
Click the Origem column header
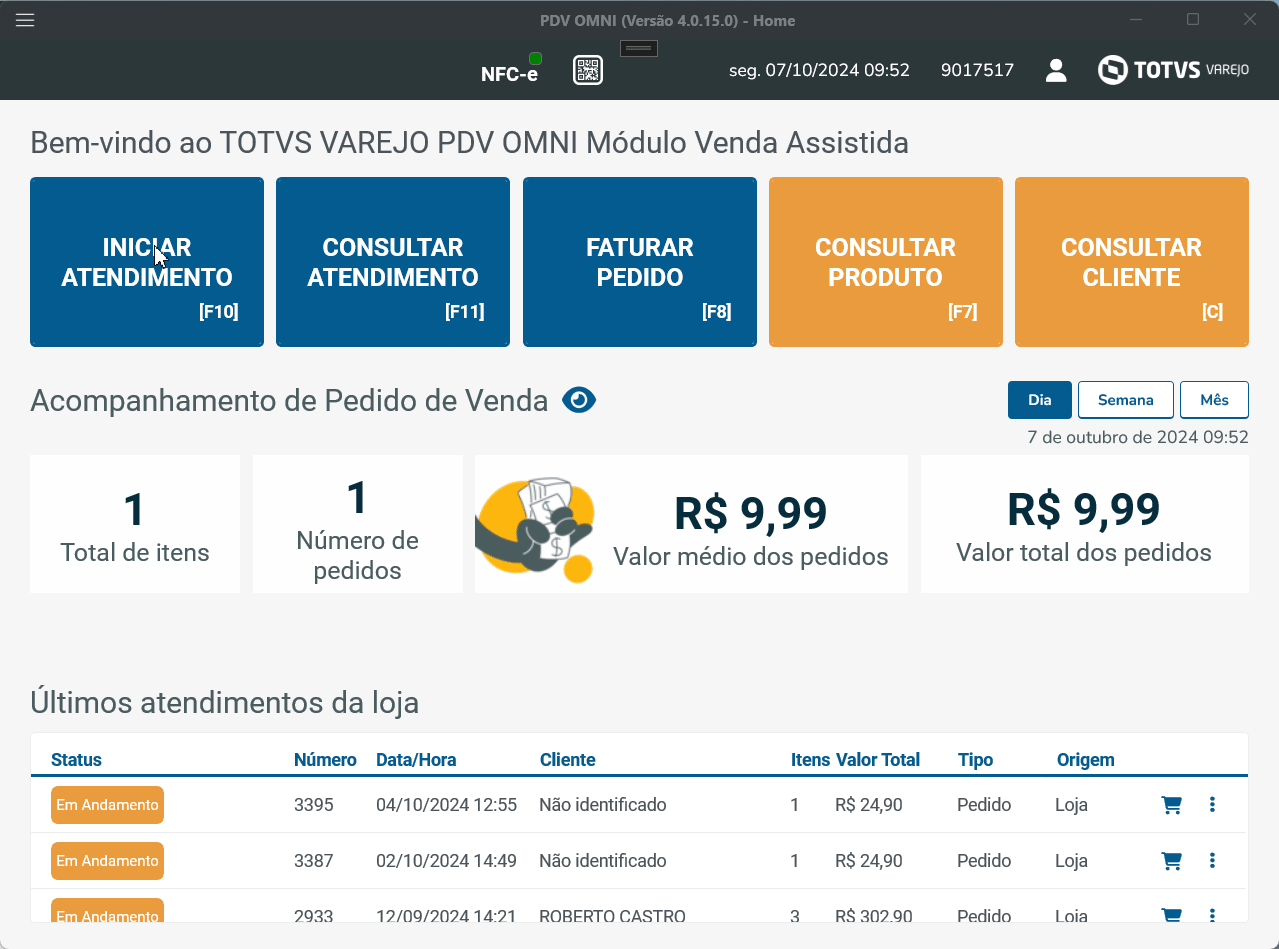pos(1085,760)
